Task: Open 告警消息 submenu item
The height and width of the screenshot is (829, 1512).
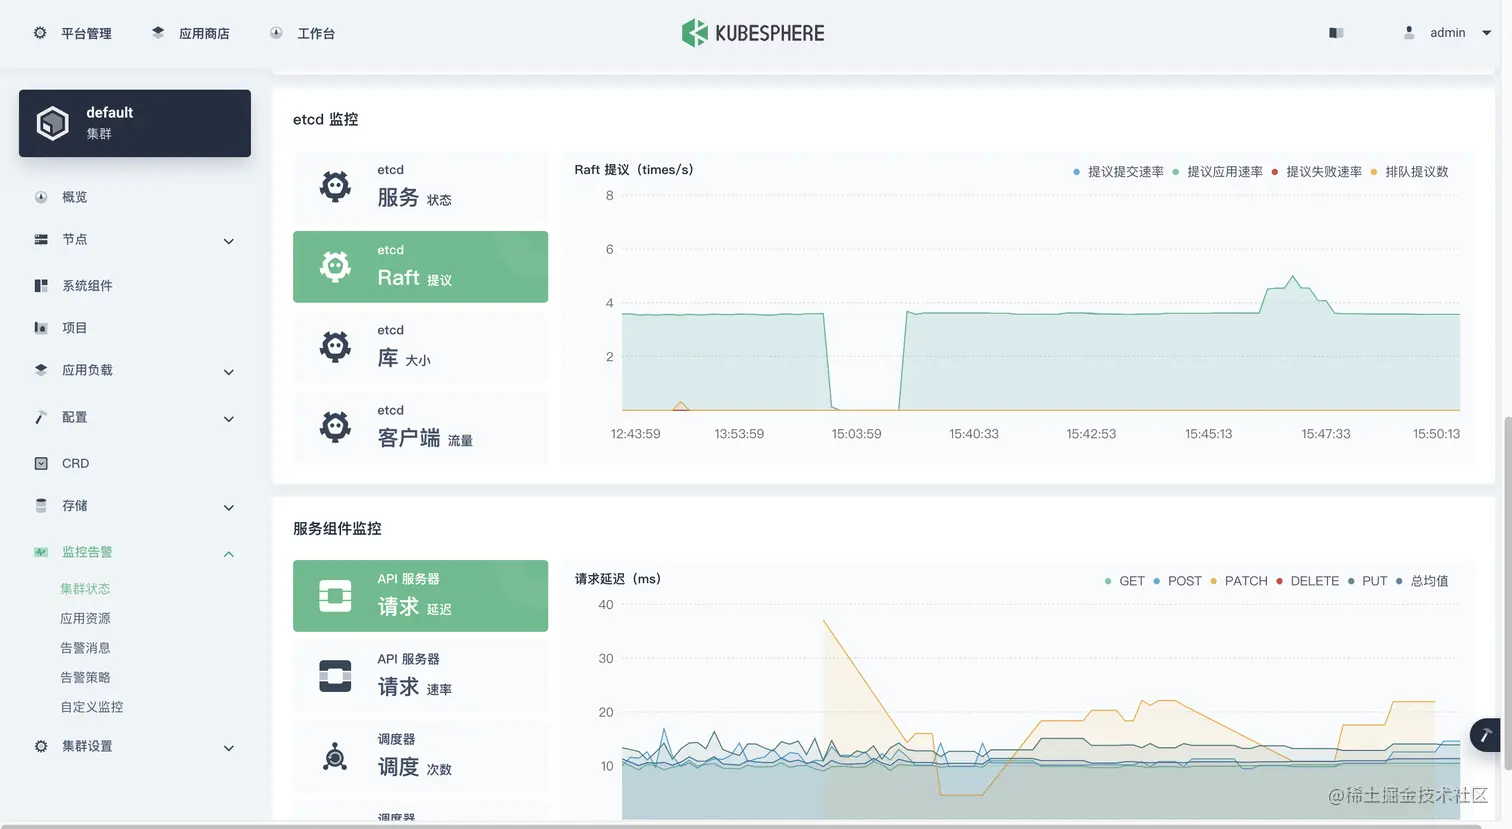Action: [x=85, y=648]
